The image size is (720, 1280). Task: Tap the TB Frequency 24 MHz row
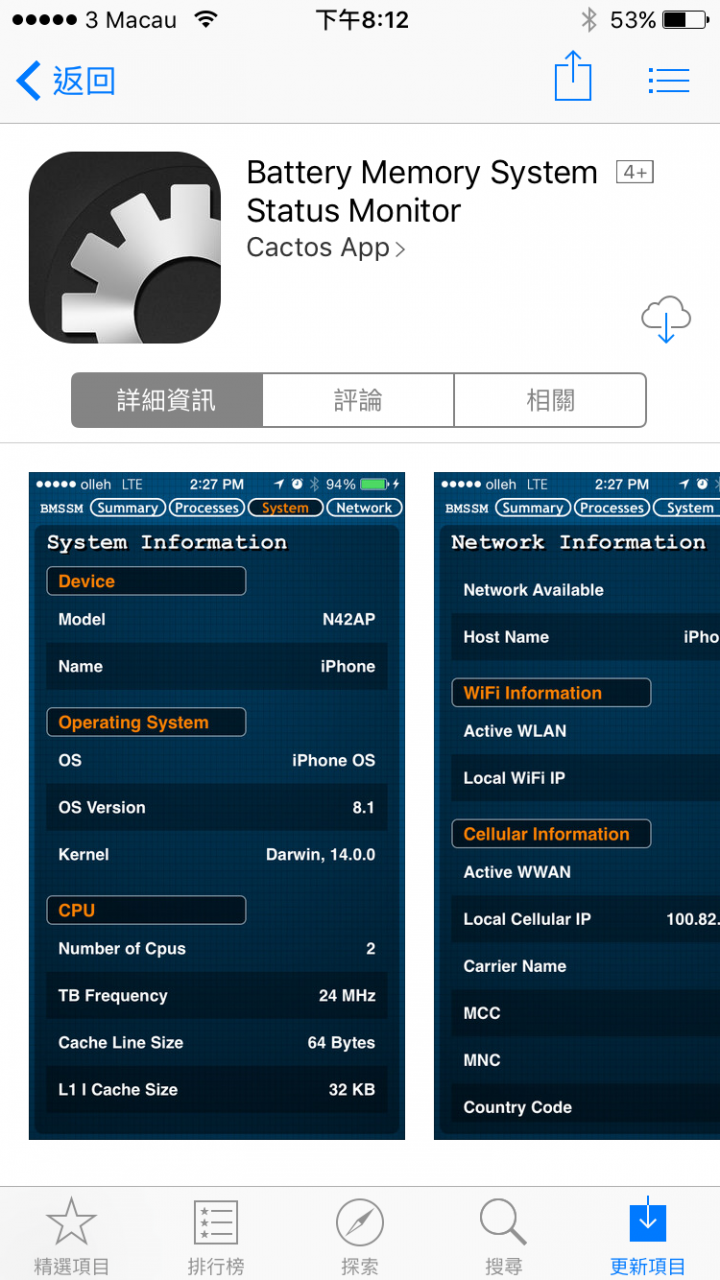[x=217, y=995]
